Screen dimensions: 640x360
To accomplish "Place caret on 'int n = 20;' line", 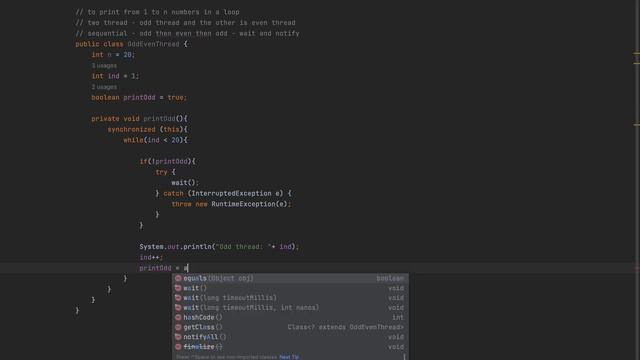I will pos(113,55).
